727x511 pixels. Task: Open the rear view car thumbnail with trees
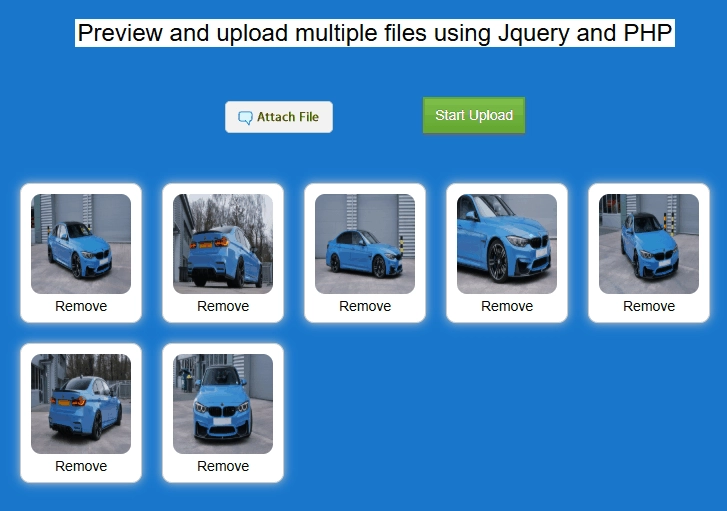(x=223, y=243)
